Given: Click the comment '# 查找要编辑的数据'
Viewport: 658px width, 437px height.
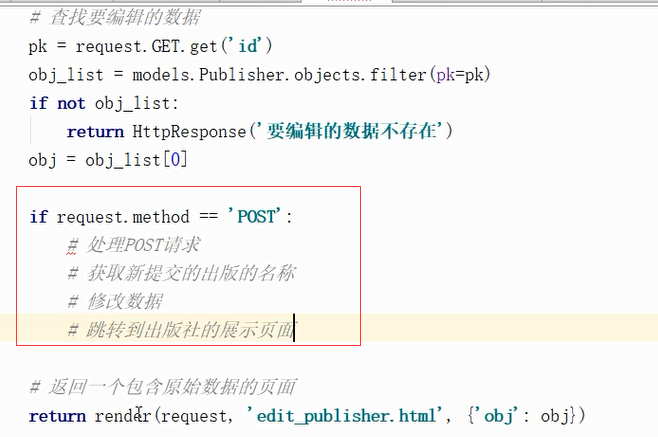Looking at the screenshot, I should point(115,18).
